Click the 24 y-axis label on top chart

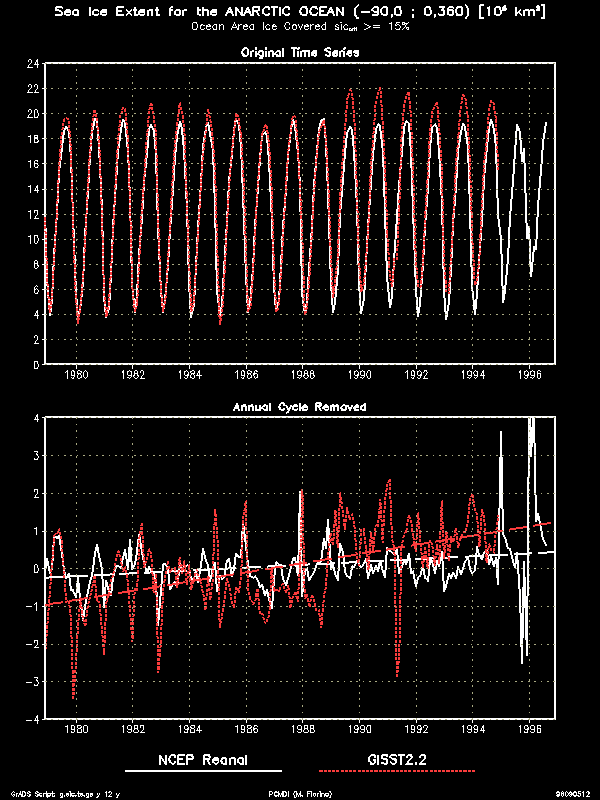[x=33, y=64]
